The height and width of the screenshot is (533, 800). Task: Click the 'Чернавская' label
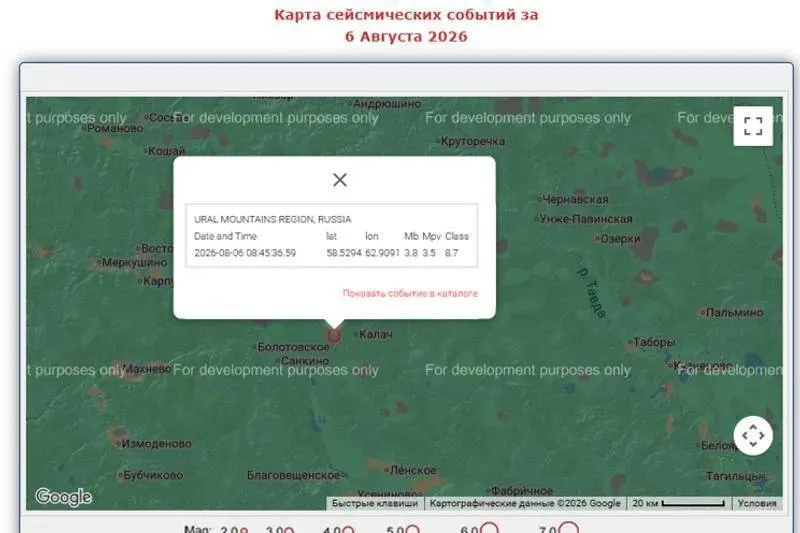(574, 199)
